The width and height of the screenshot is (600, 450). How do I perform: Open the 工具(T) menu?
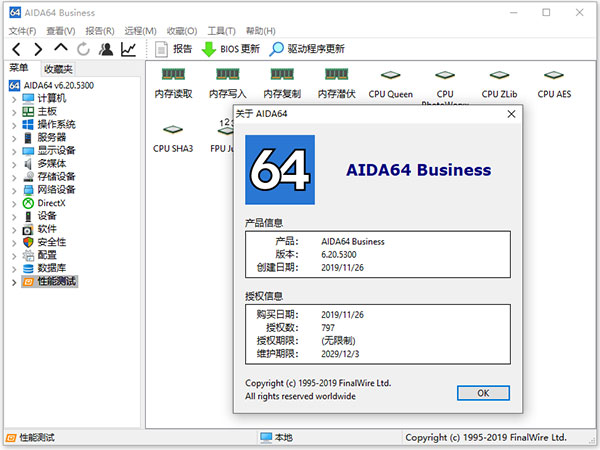[x=221, y=31]
